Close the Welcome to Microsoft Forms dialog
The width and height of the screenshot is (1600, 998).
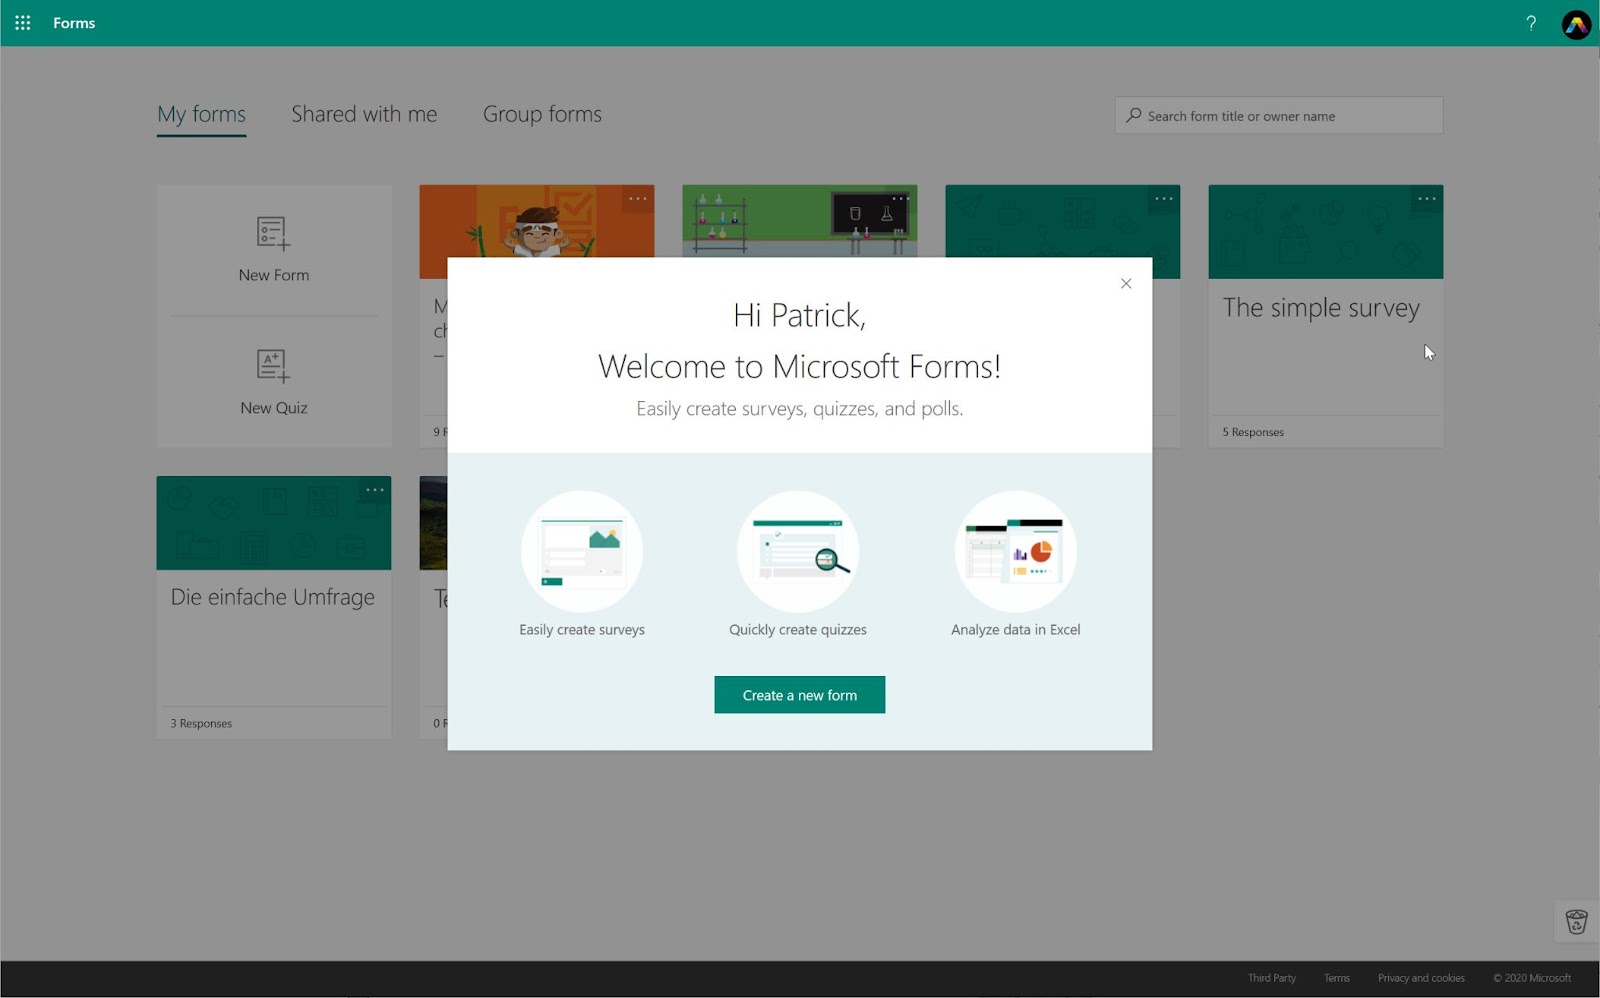[1126, 284]
